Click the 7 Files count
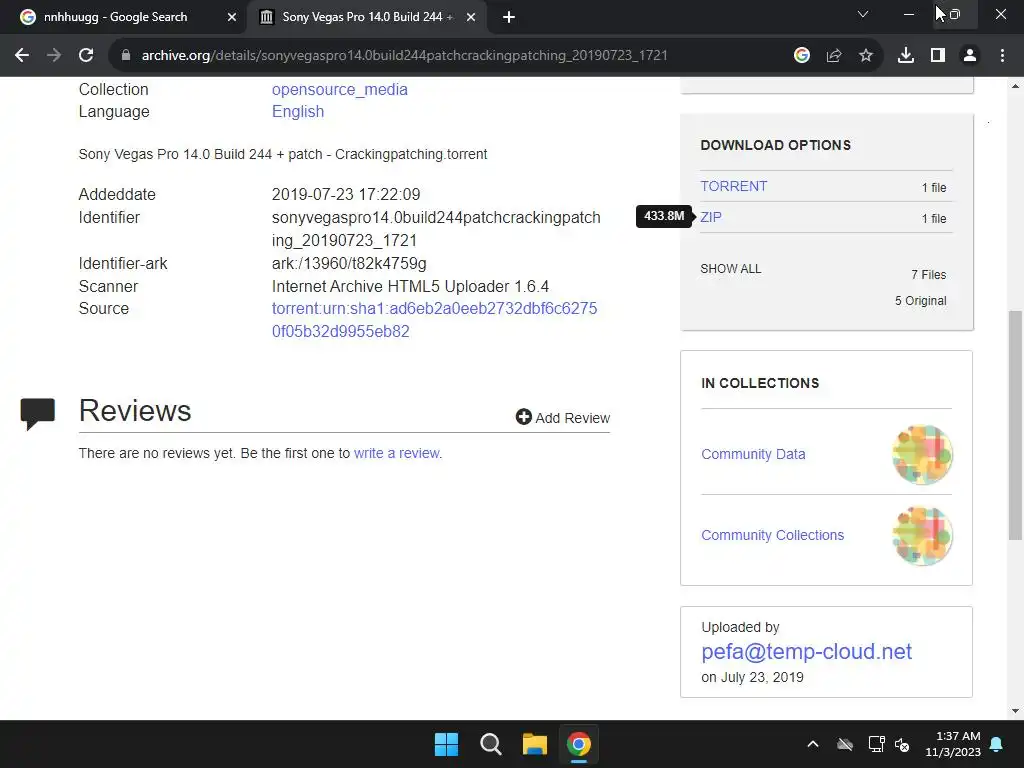 click(928, 275)
